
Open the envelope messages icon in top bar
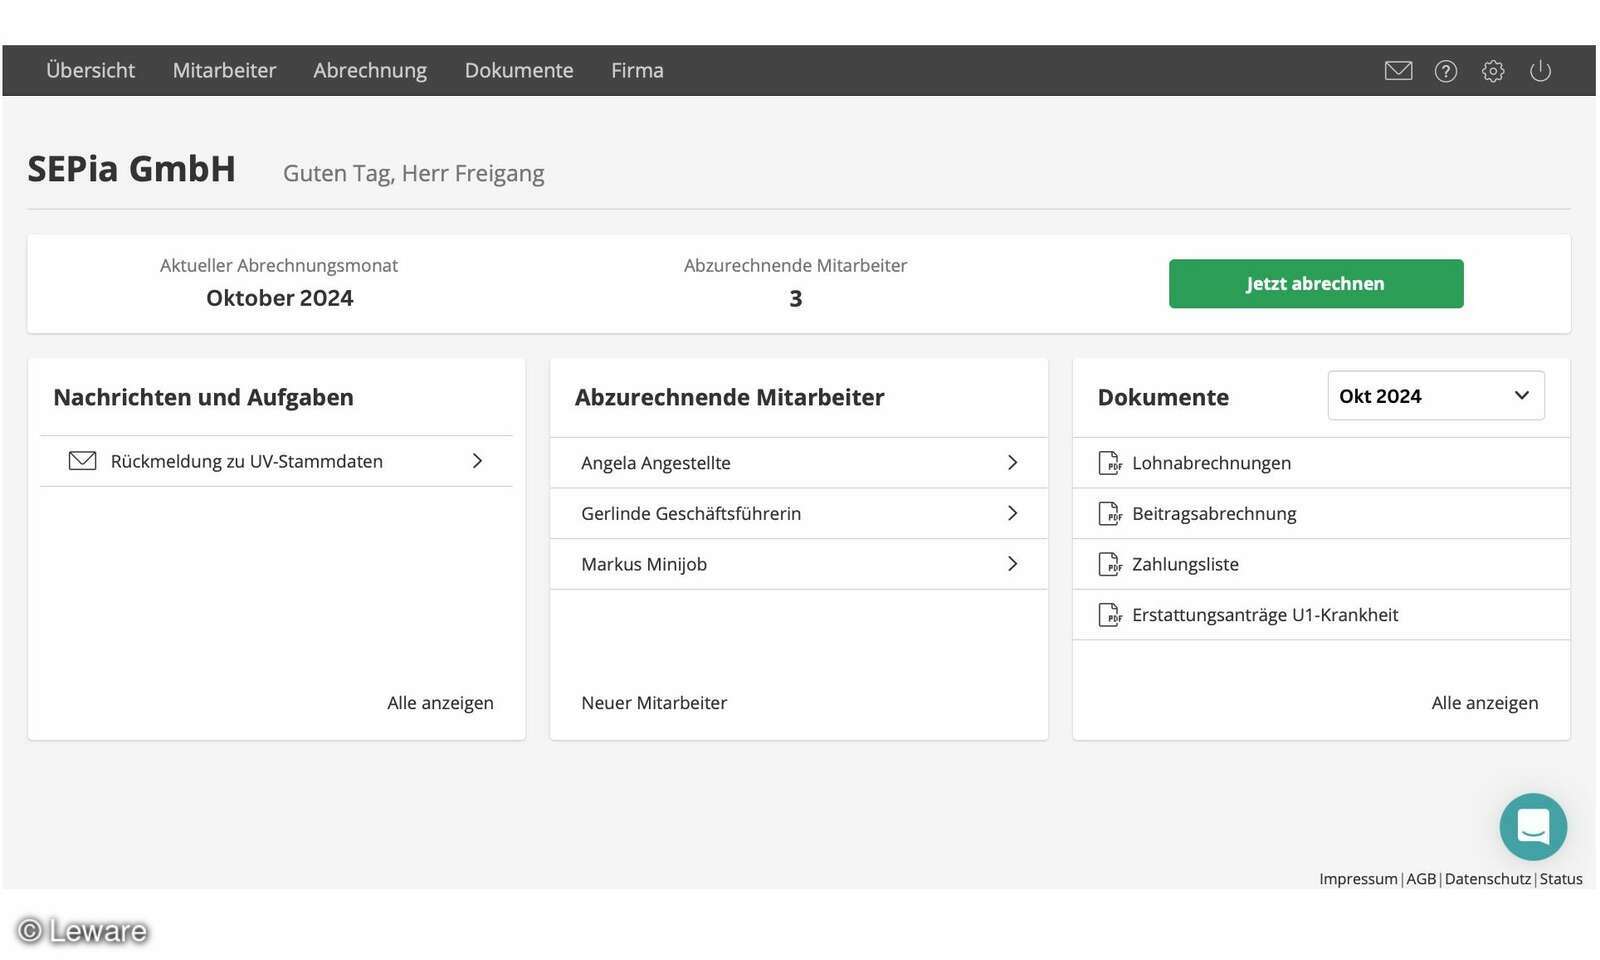(x=1398, y=70)
